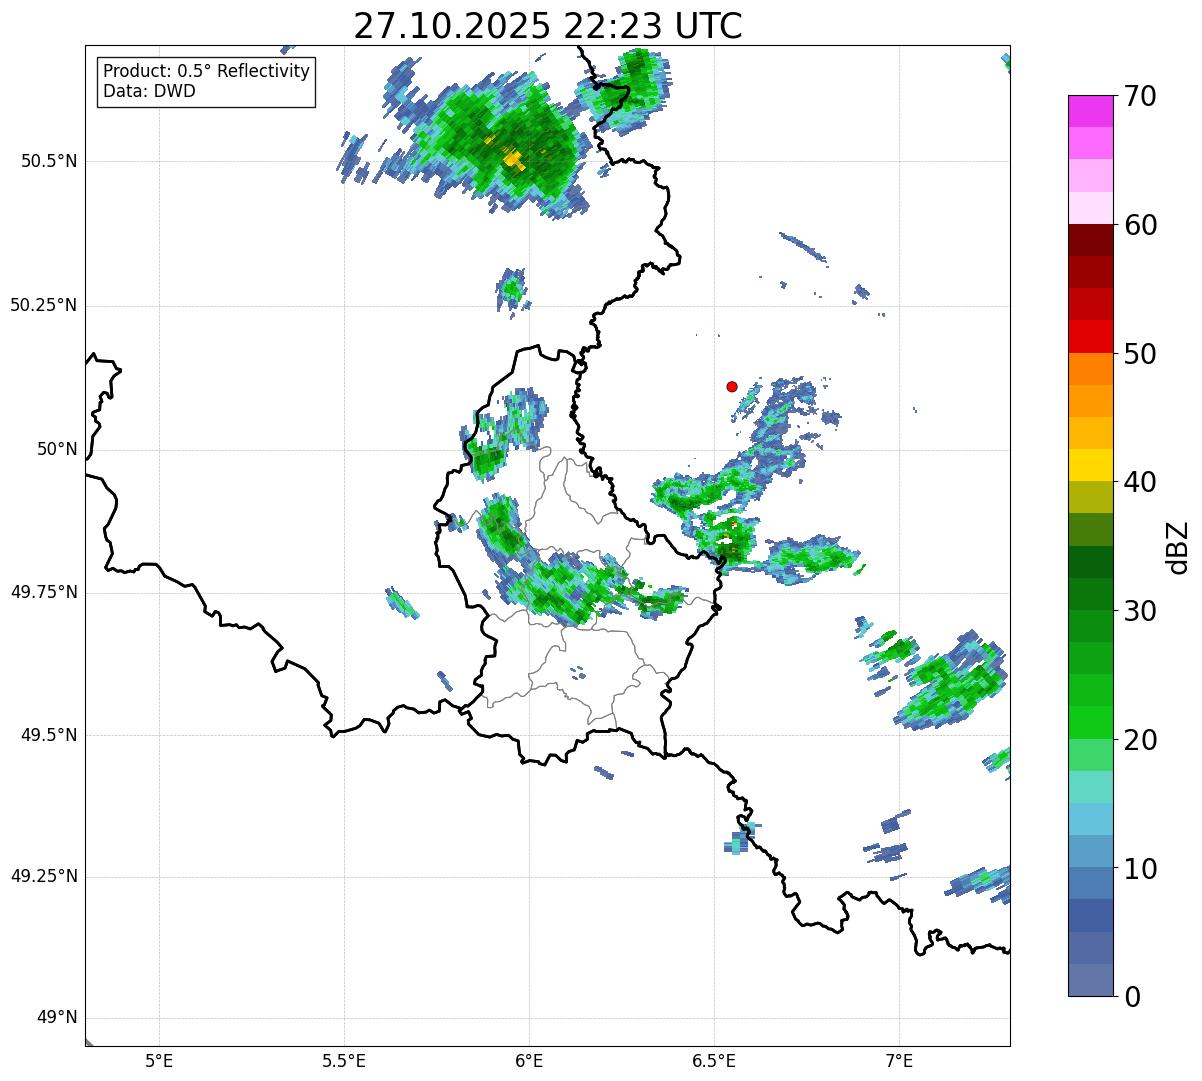Click the latitude label 49.5°N

point(49,735)
